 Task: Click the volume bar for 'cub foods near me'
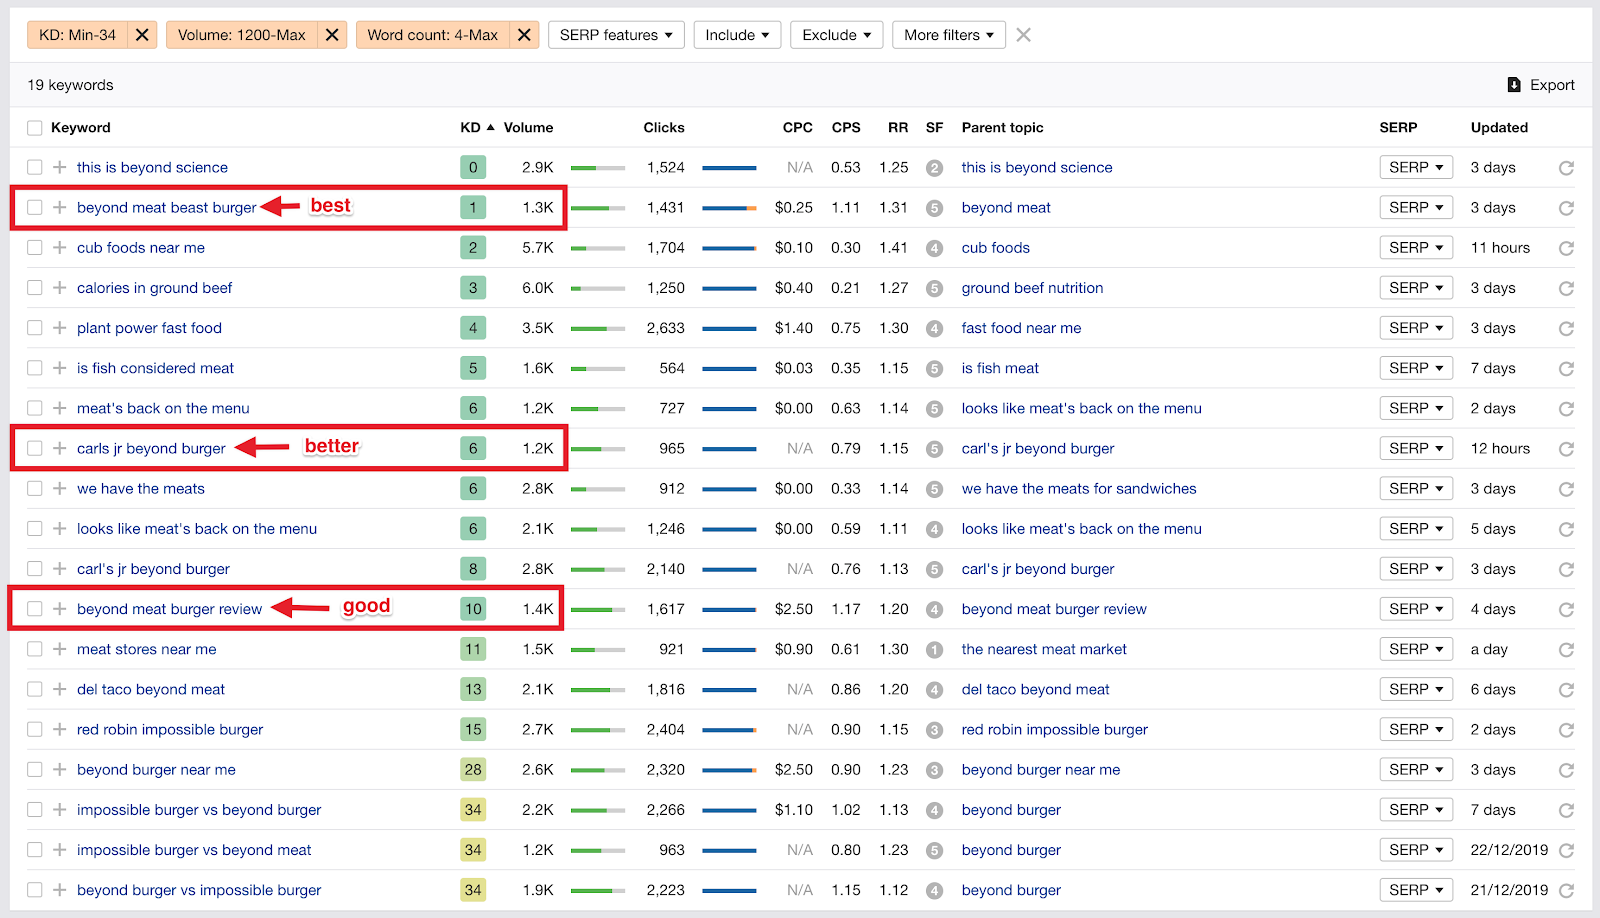tap(598, 248)
